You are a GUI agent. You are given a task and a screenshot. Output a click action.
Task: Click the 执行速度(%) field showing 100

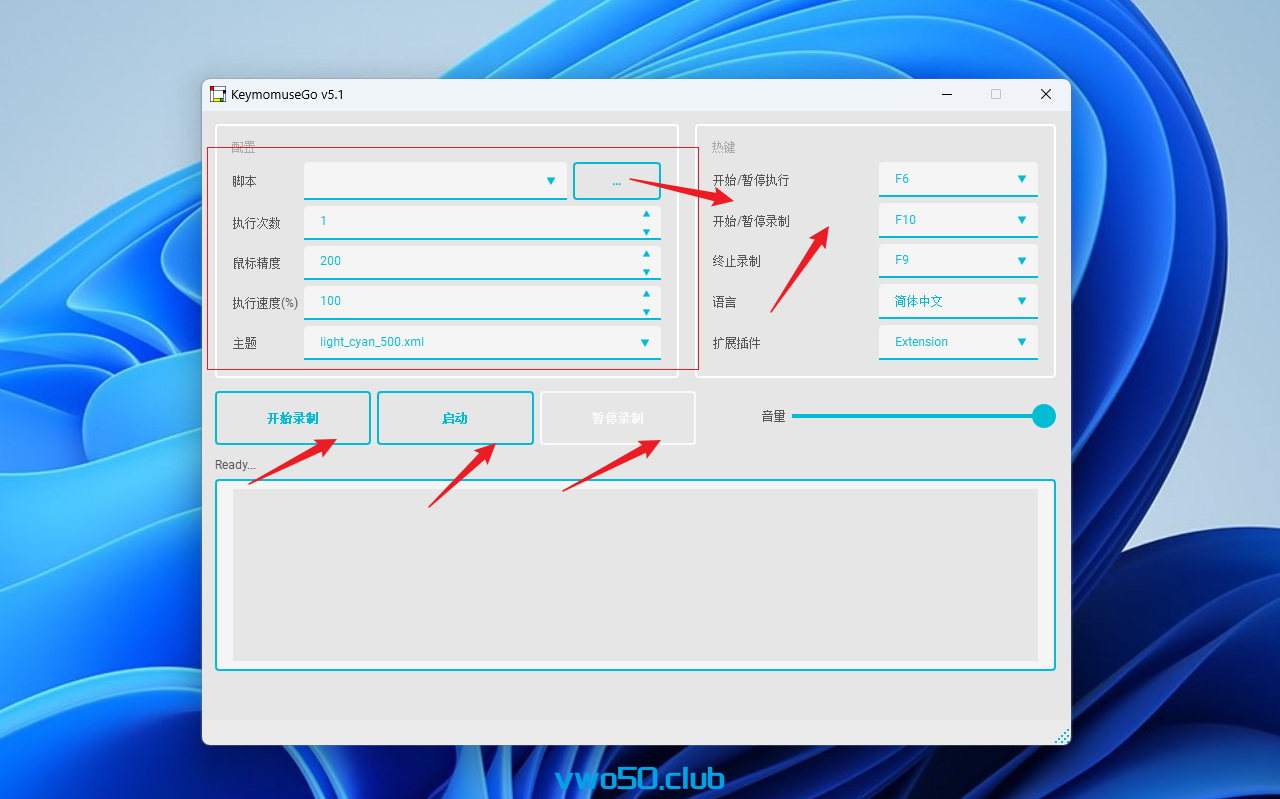[x=470, y=302]
